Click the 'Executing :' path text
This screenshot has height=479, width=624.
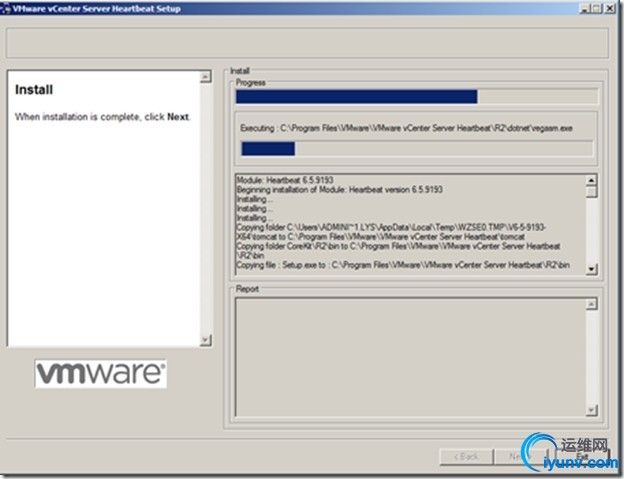tap(406, 128)
